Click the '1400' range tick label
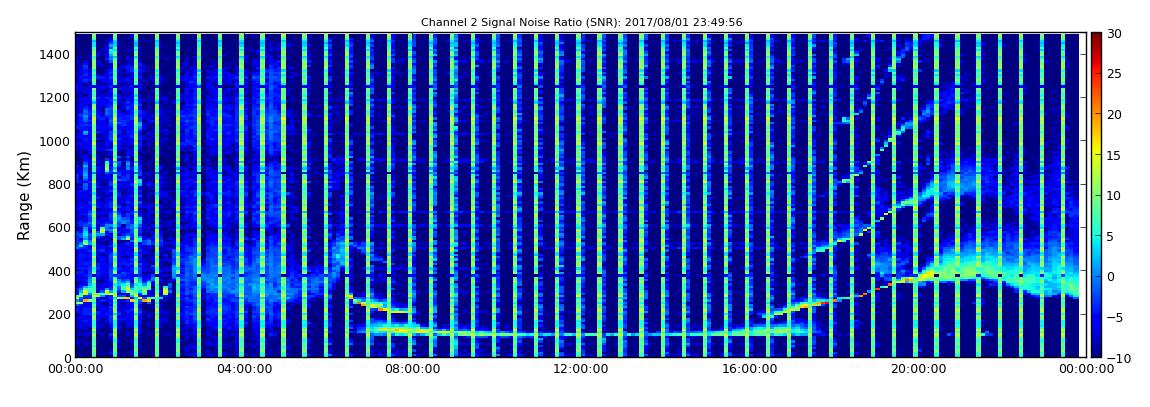The width and height of the screenshot is (1150, 407). click(56, 54)
